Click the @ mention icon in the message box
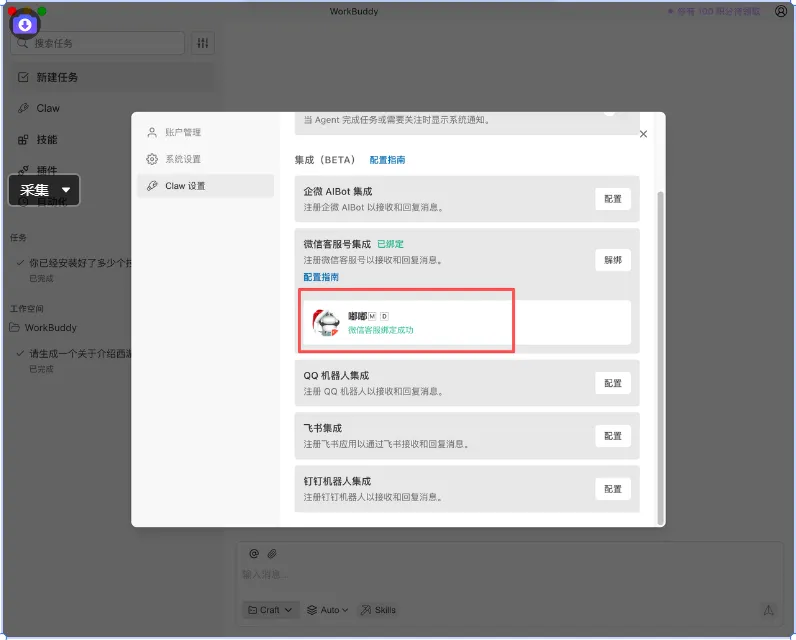 click(254, 554)
